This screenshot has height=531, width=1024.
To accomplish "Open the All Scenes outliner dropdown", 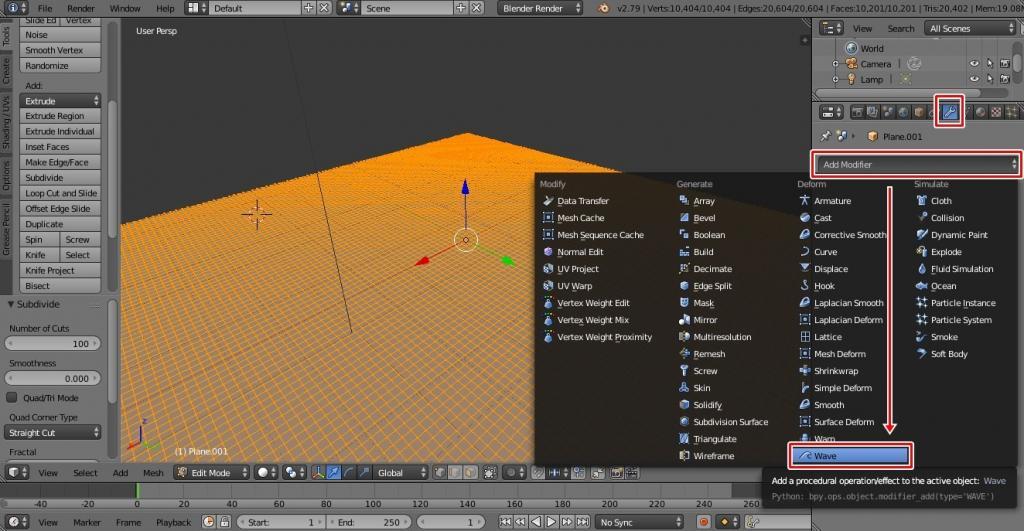I will tap(969, 28).
